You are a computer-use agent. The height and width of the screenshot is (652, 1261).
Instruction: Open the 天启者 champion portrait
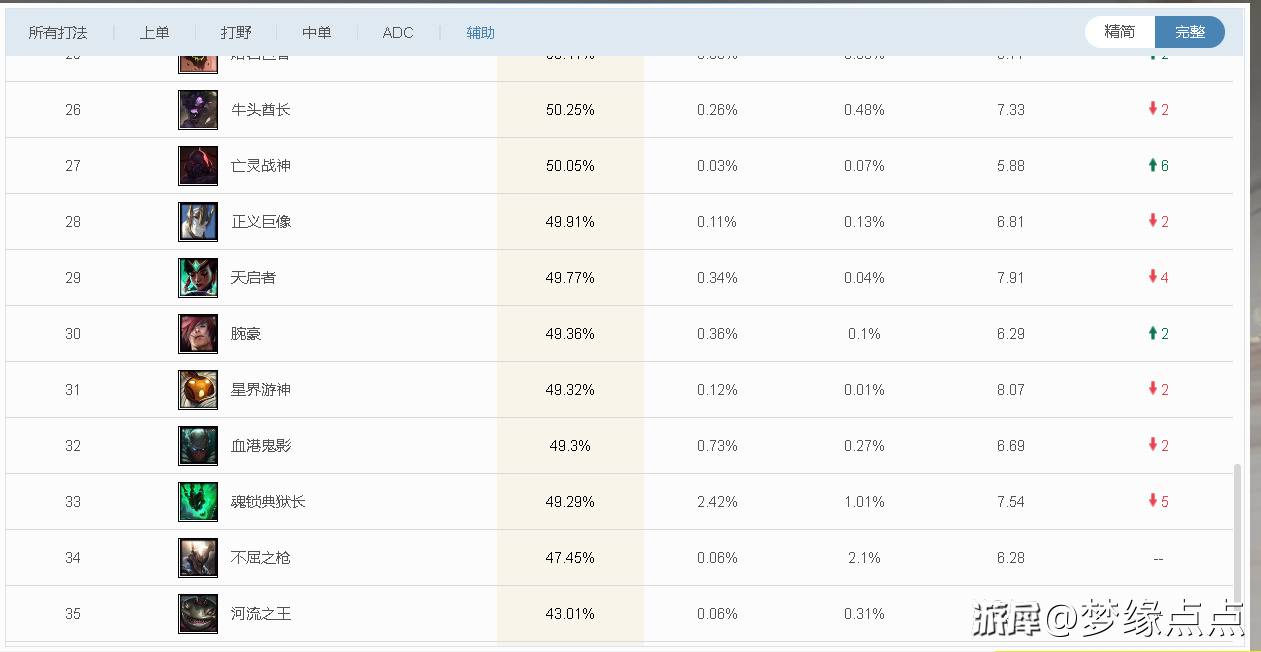[198, 278]
